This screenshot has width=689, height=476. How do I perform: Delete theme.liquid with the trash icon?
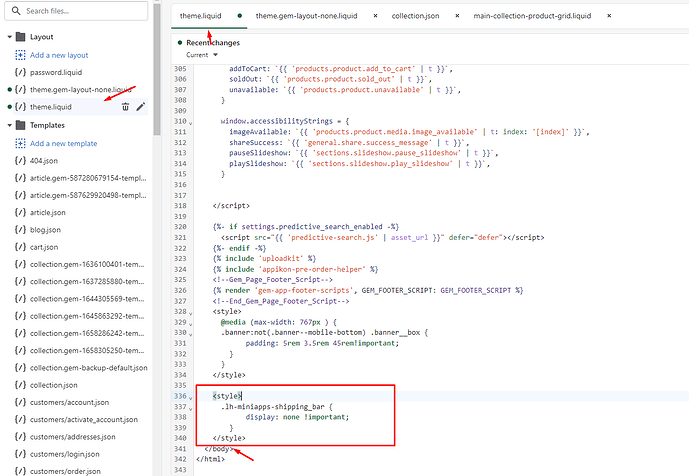tap(125, 107)
